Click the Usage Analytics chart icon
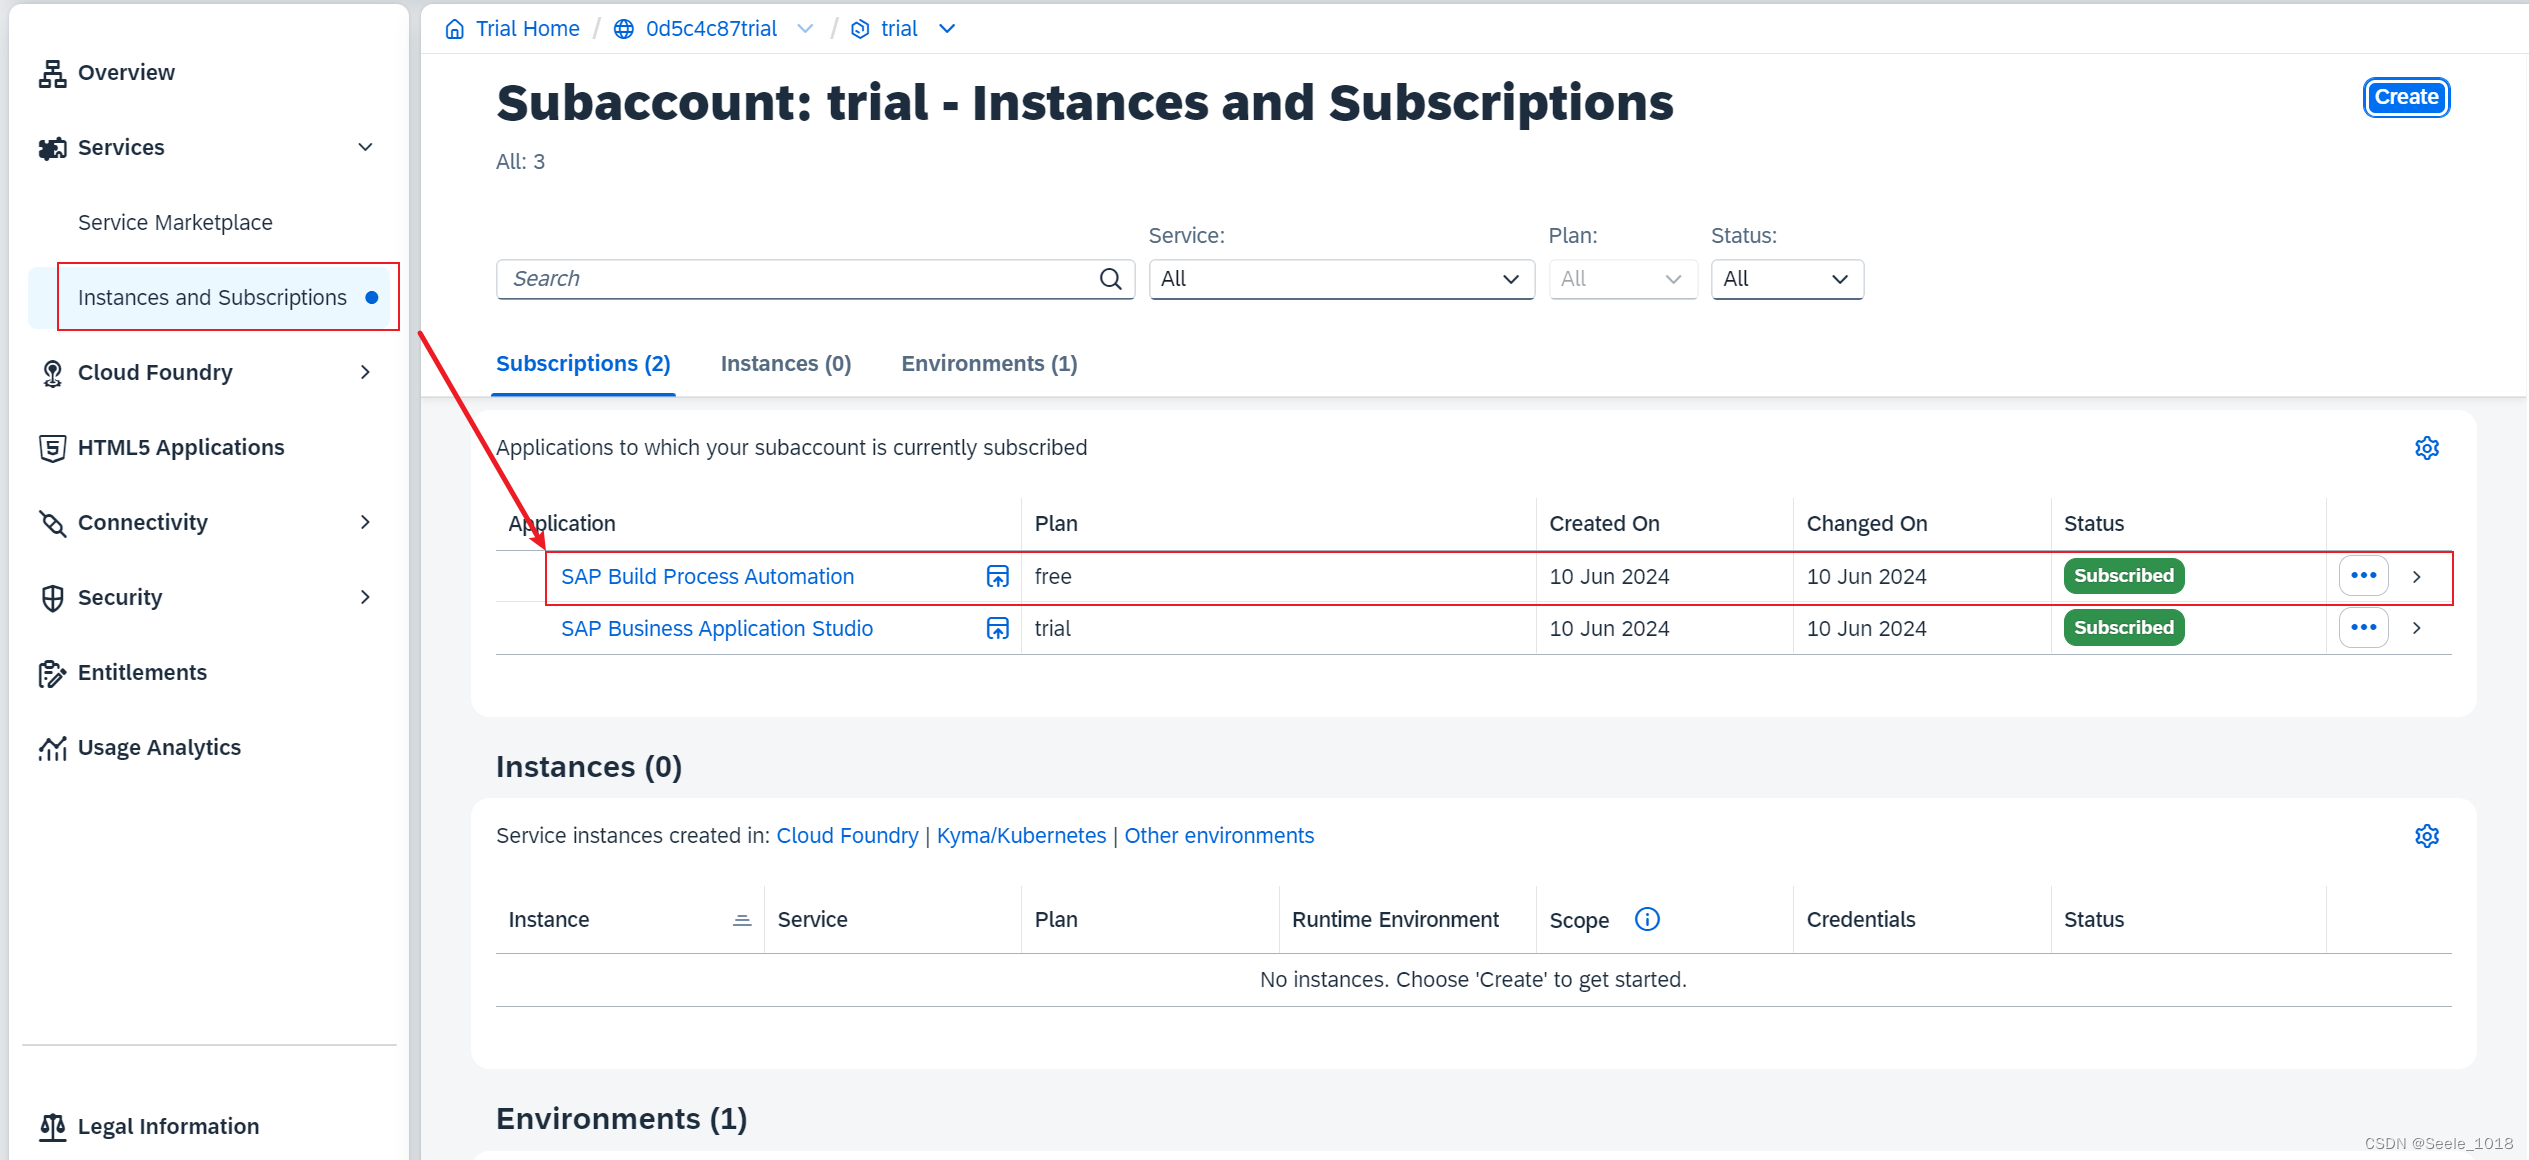The image size is (2529, 1160). [52, 748]
